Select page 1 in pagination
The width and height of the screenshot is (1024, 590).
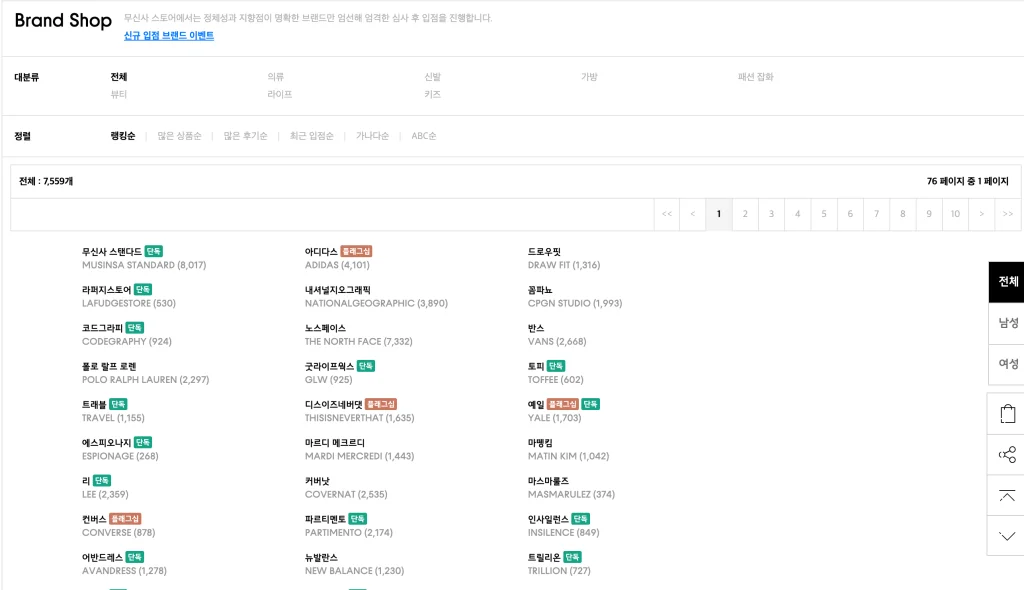(x=719, y=214)
